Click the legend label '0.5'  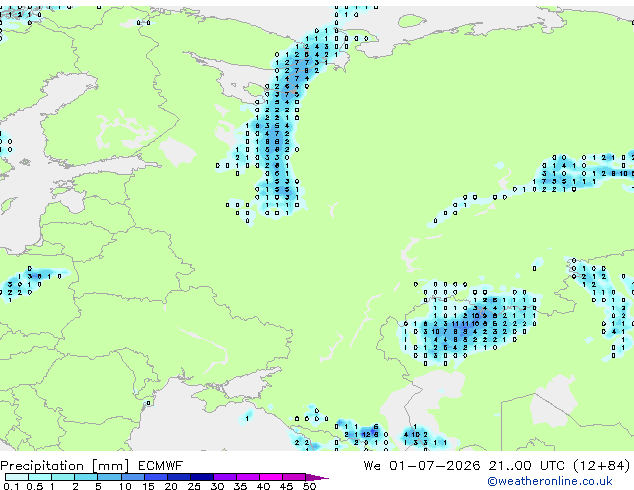coord(34,486)
